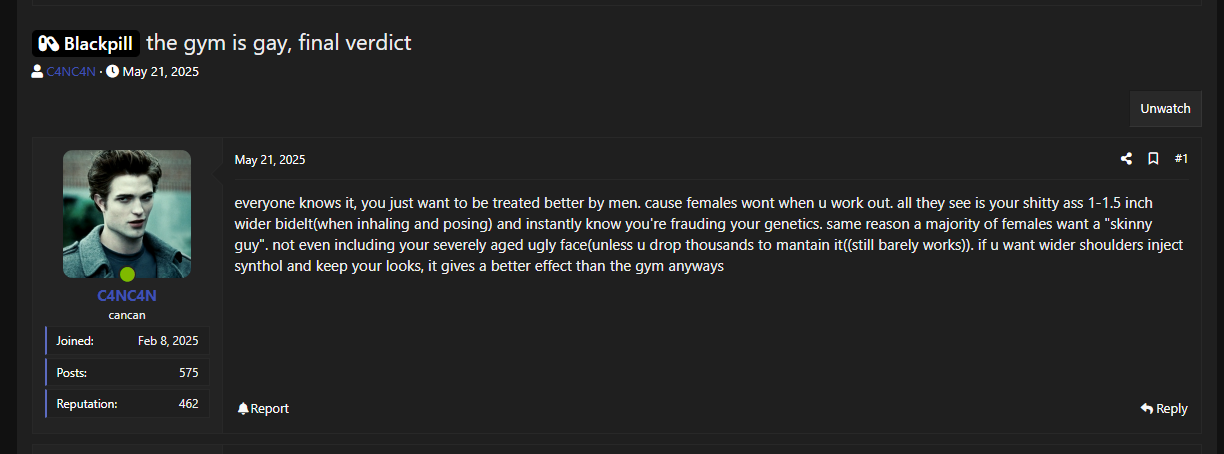This screenshot has height=454, width=1224.
Task: Click the Report link text
Action: coord(270,408)
